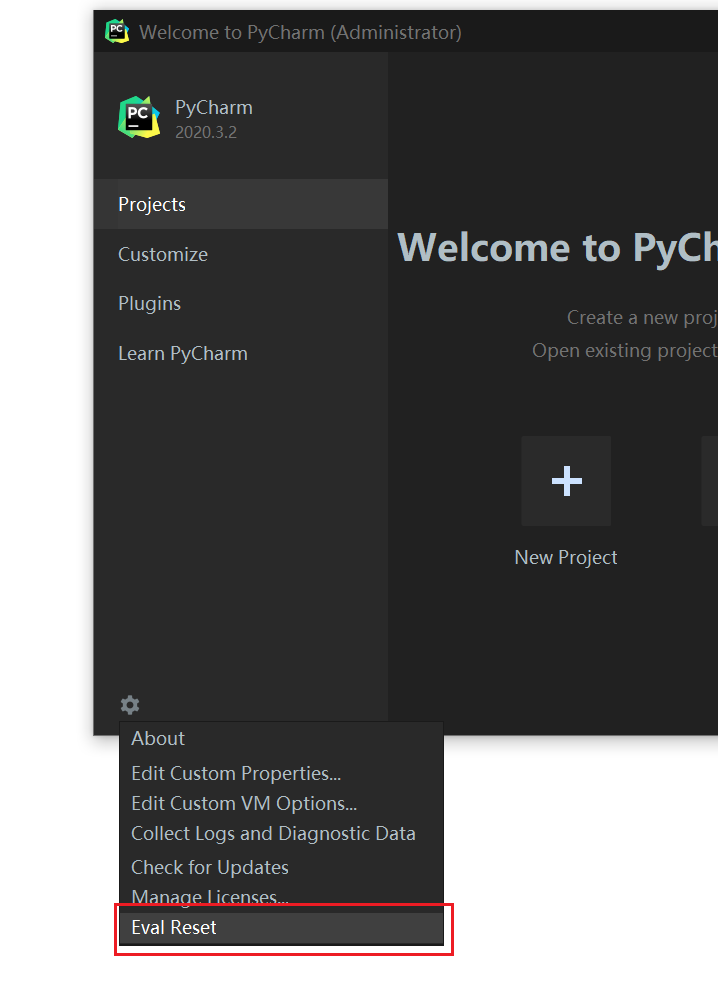Select the Projects tab
This screenshot has width=718, height=985.
[x=241, y=204]
